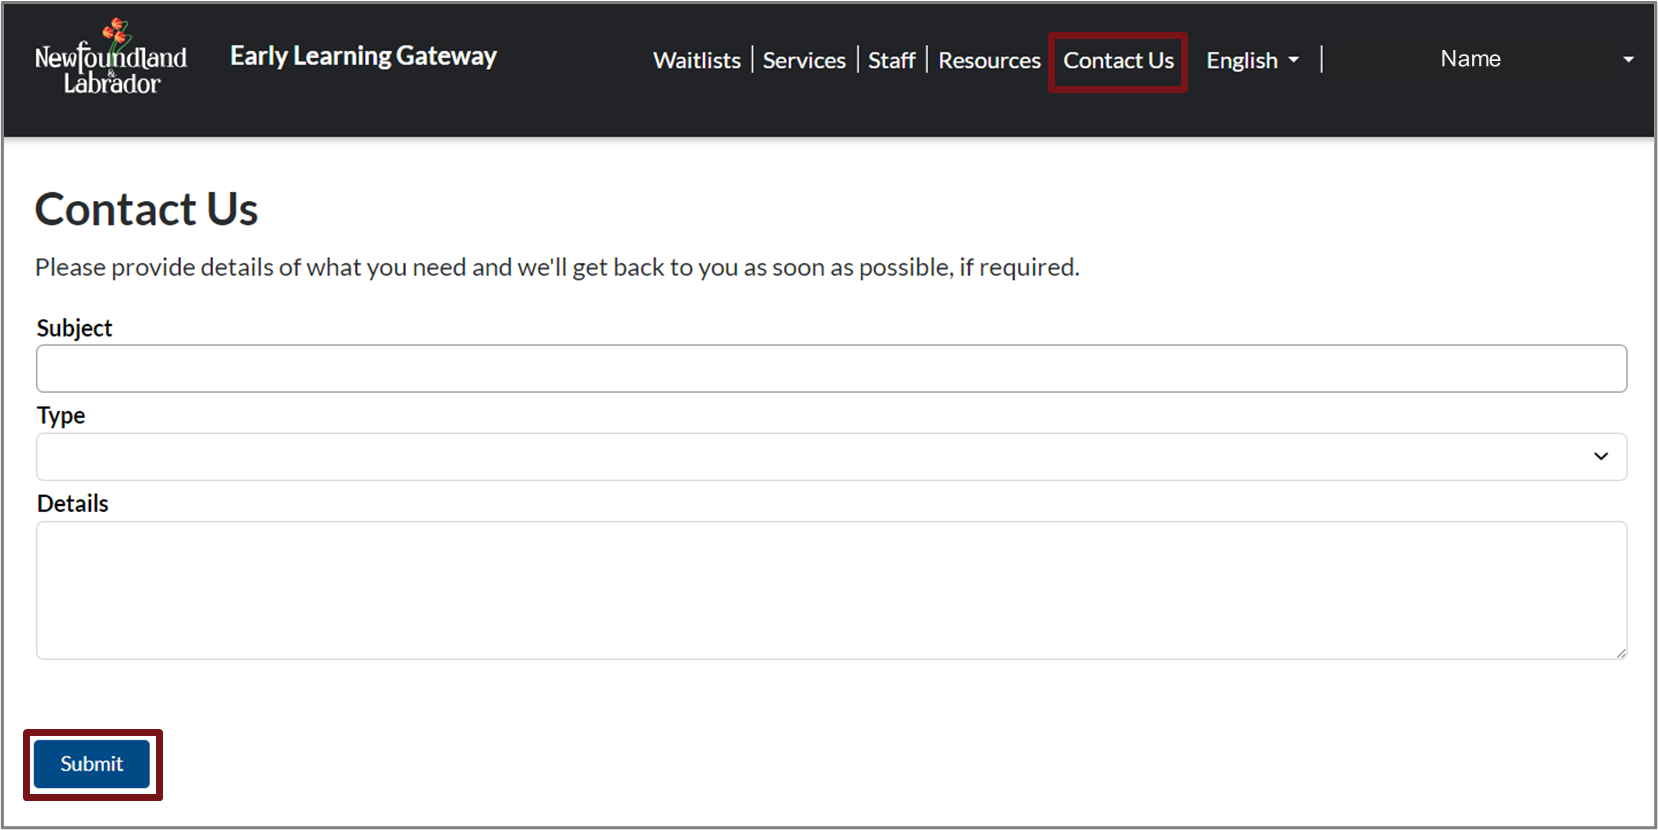Focus the Subject text field
Screen dimensions: 1658x830
(831, 369)
